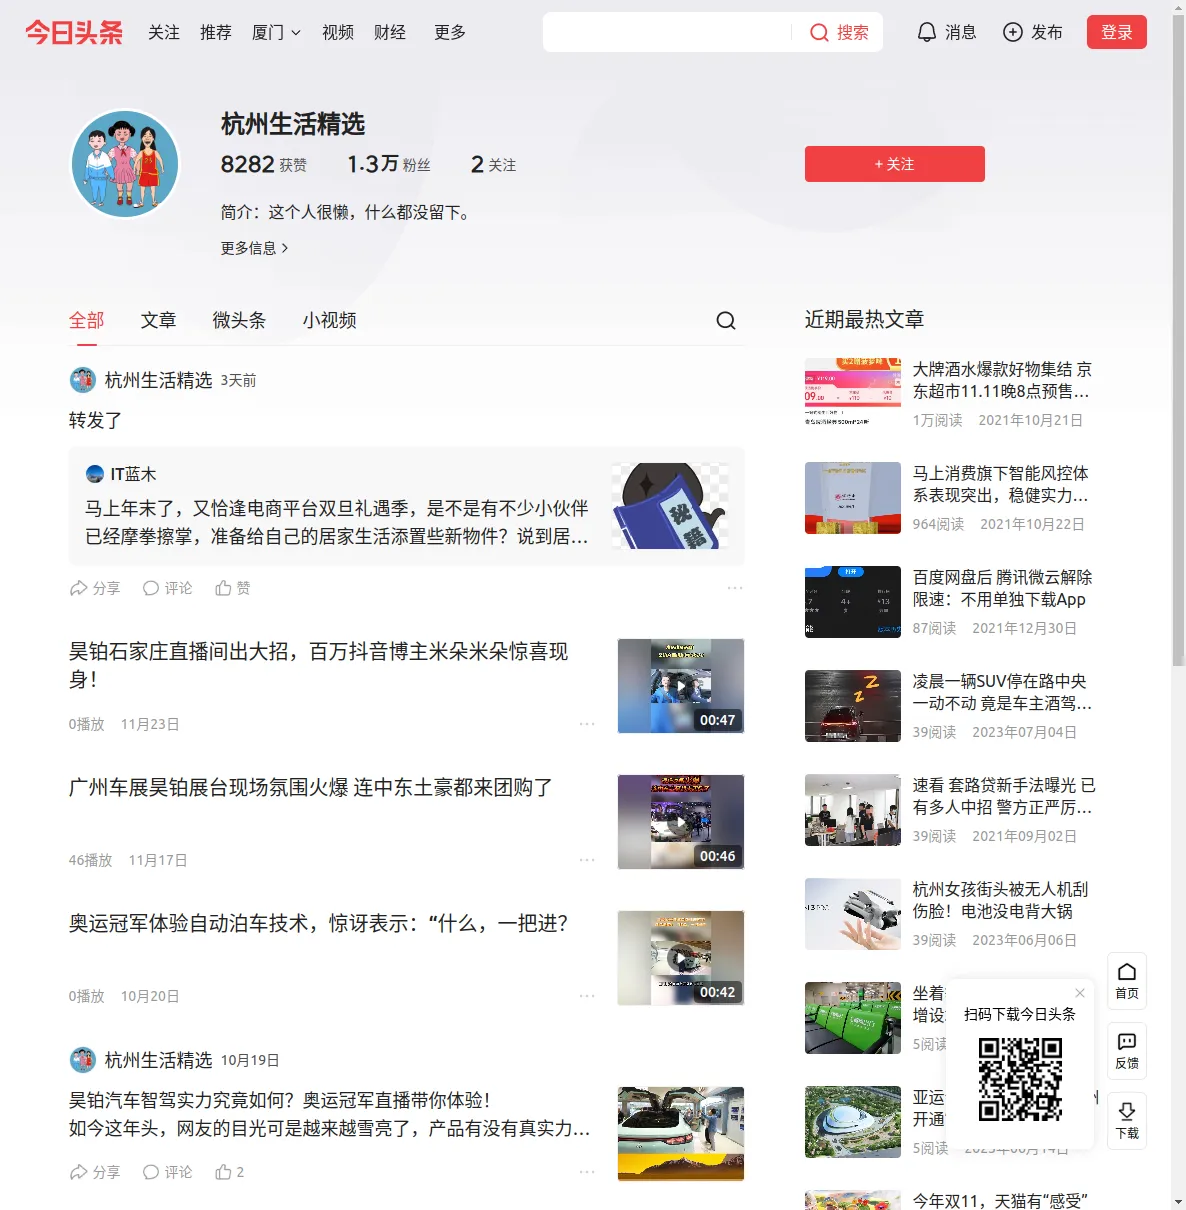Like the 转发了 post
1186x1210 pixels.
pos(233,588)
